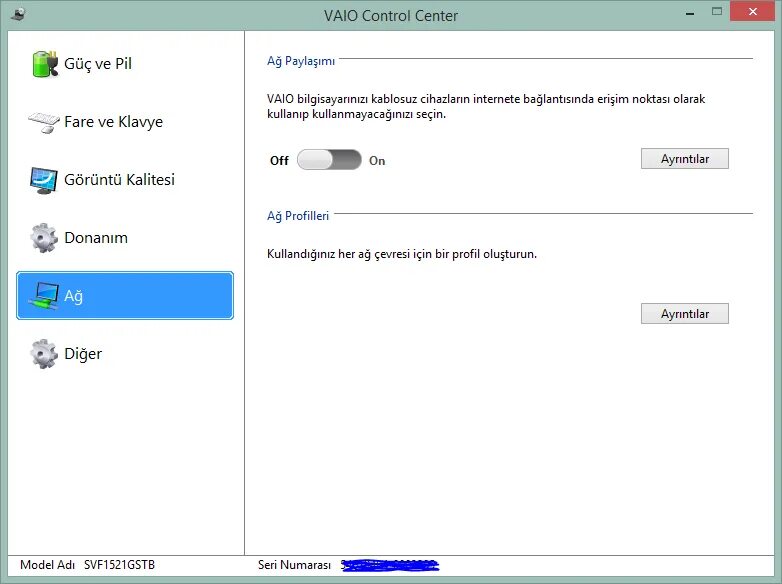Close the VAIO Control Center window

(x=752, y=11)
